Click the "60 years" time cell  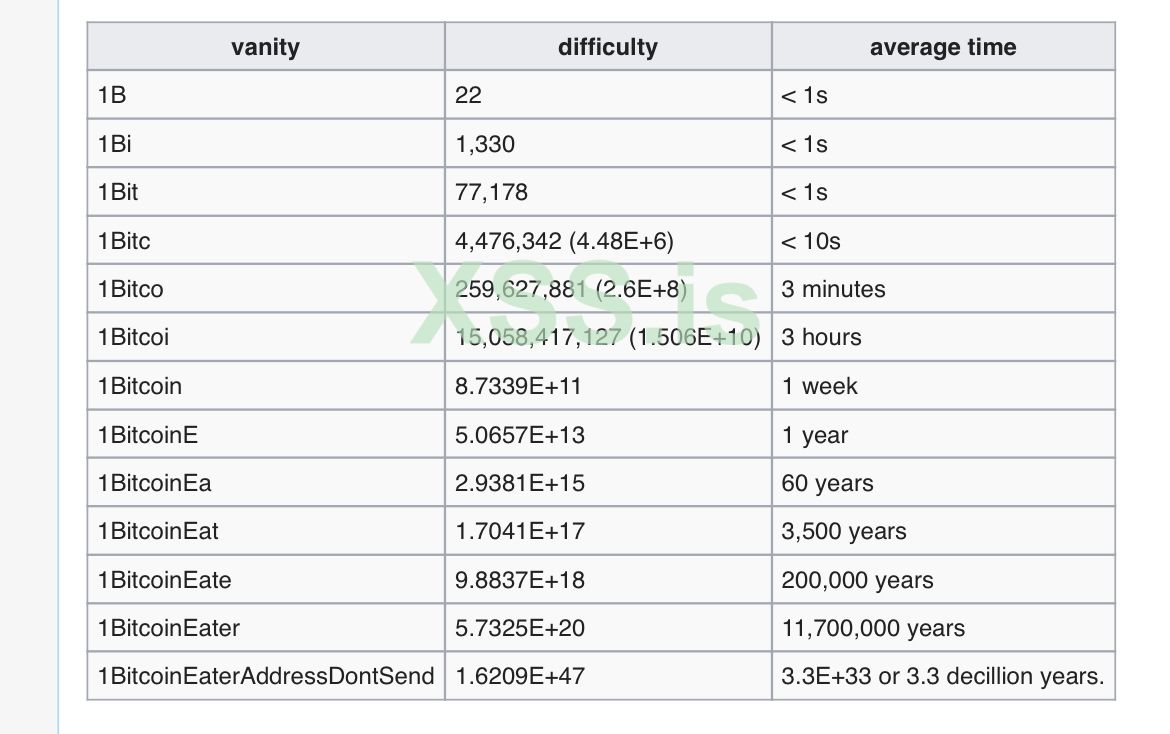[x=827, y=483]
